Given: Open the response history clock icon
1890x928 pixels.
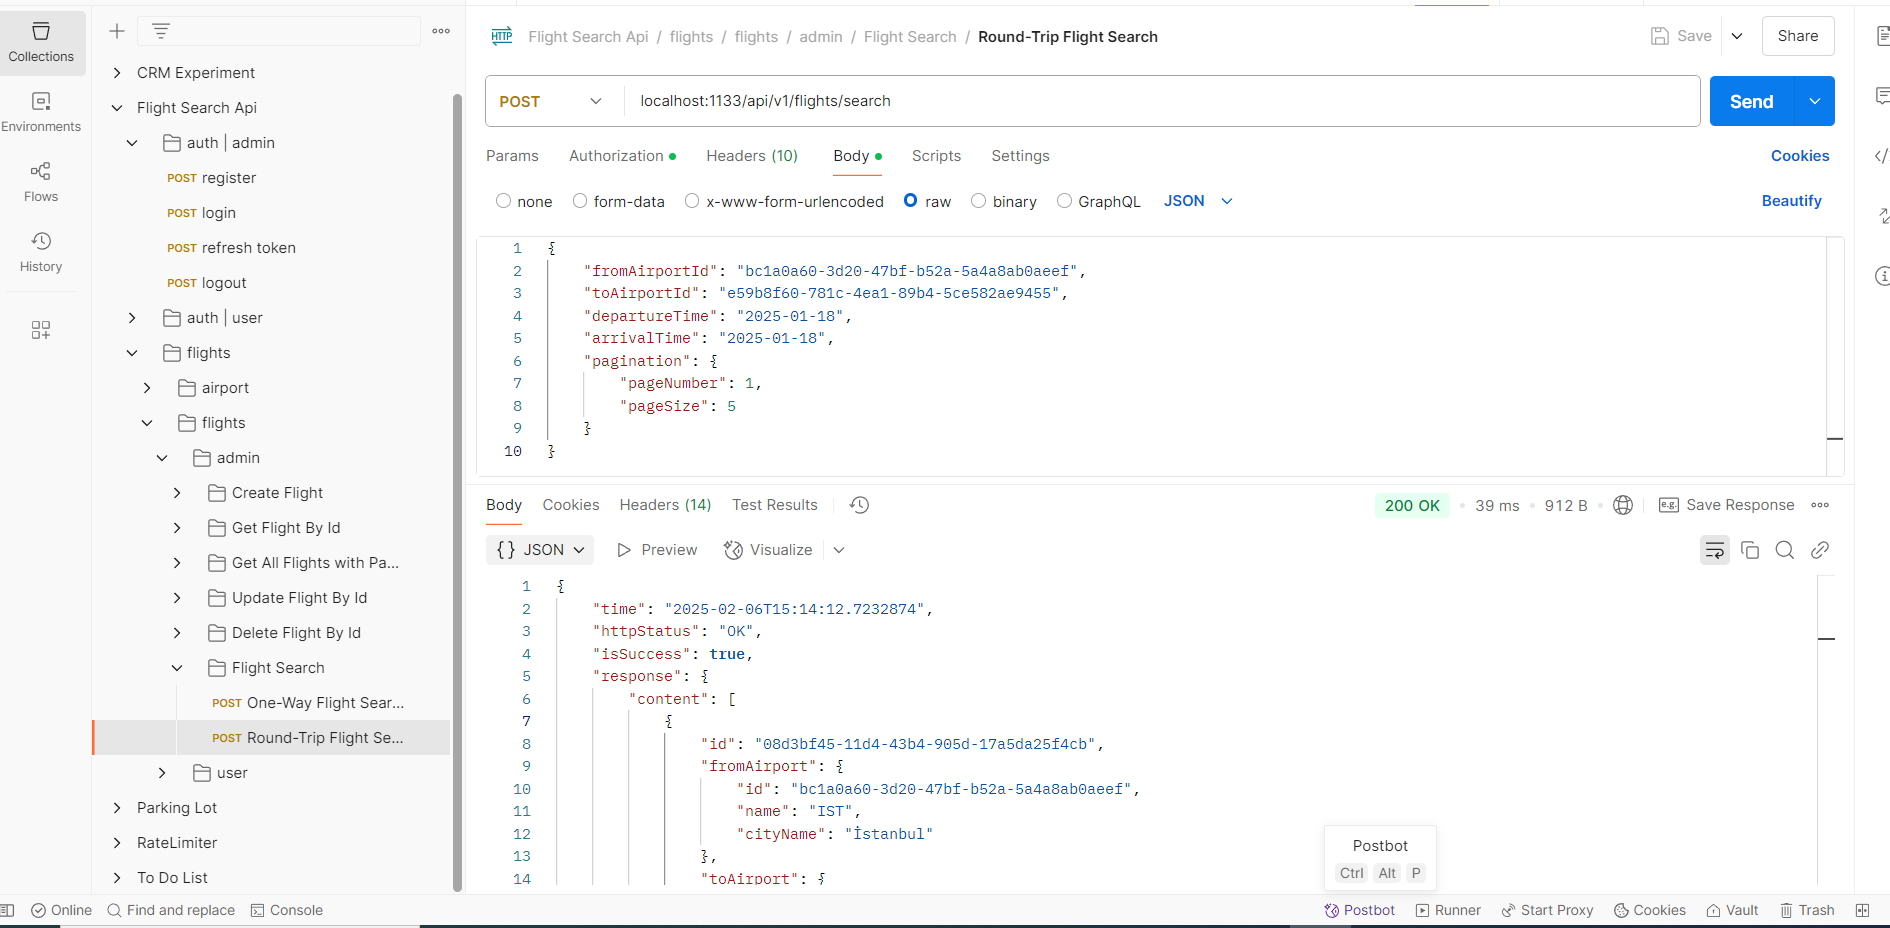Looking at the screenshot, I should pyautogui.click(x=859, y=505).
